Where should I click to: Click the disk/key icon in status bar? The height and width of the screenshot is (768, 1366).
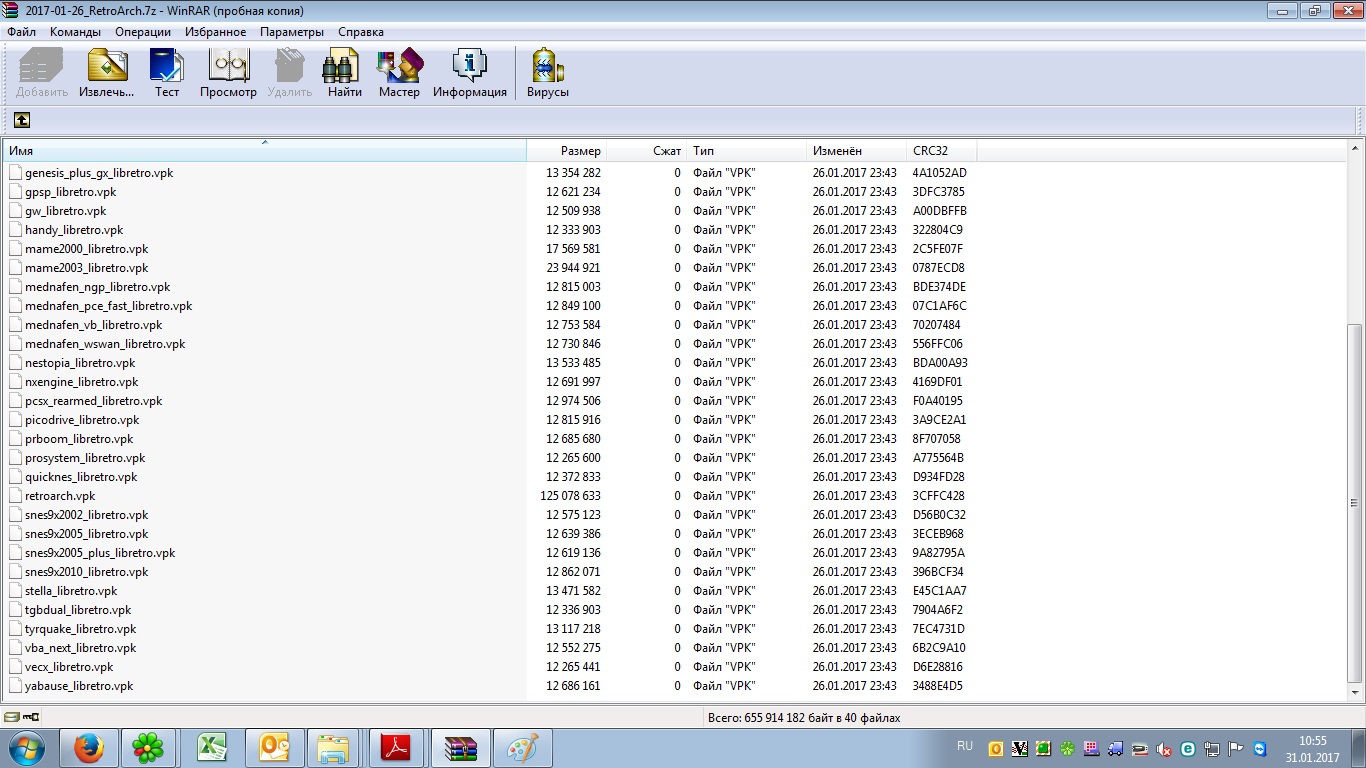[21, 717]
